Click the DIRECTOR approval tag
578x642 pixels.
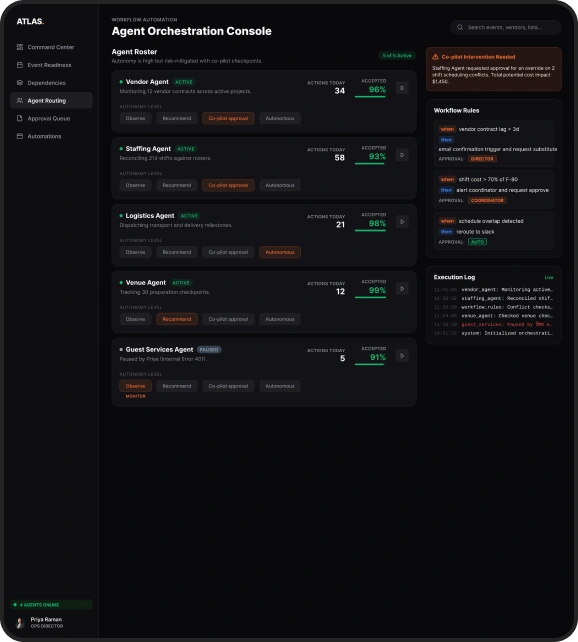point(482,159)
